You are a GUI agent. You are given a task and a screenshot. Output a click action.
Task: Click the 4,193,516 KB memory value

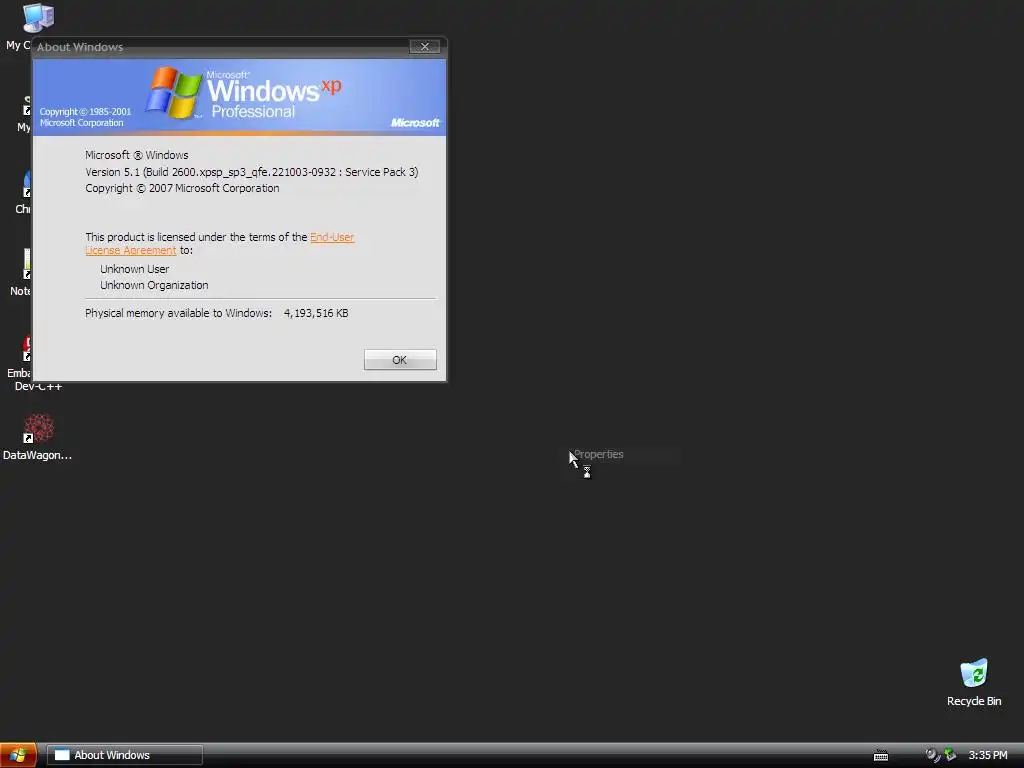316,313
